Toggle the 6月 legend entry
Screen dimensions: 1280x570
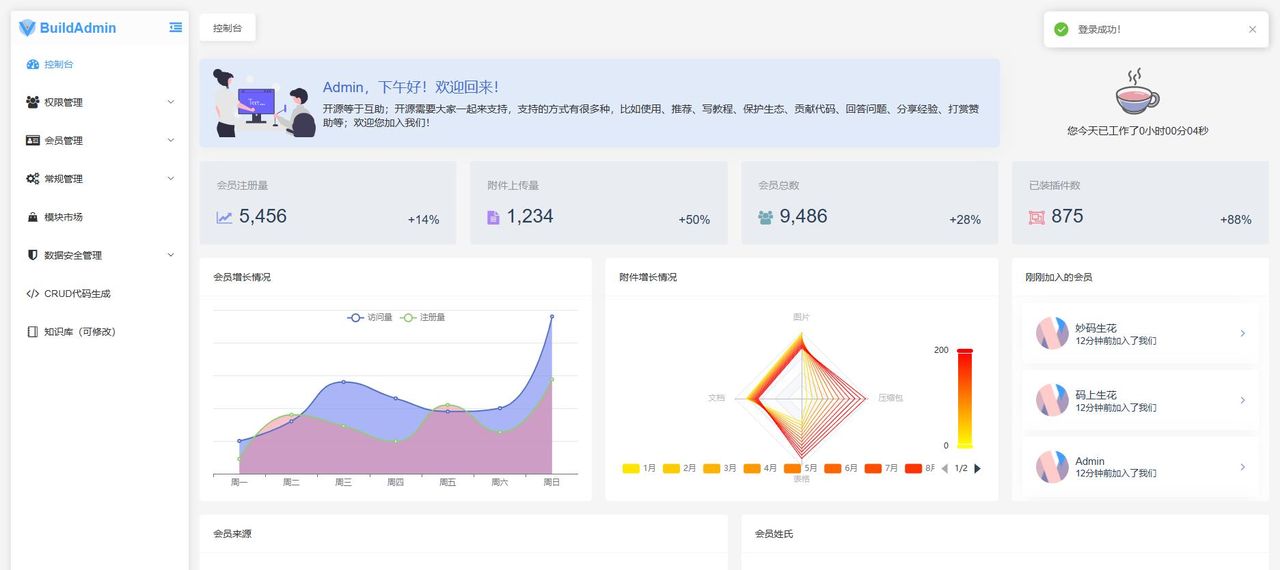pyautogui.click(x=841, y=468)
